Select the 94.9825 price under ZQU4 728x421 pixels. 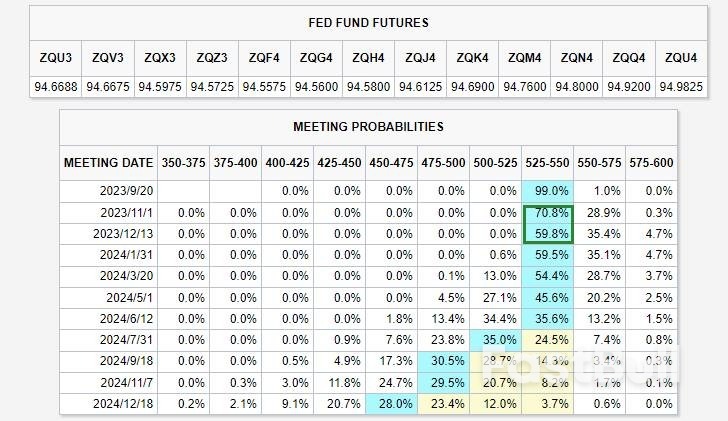(x=680, y=87)
